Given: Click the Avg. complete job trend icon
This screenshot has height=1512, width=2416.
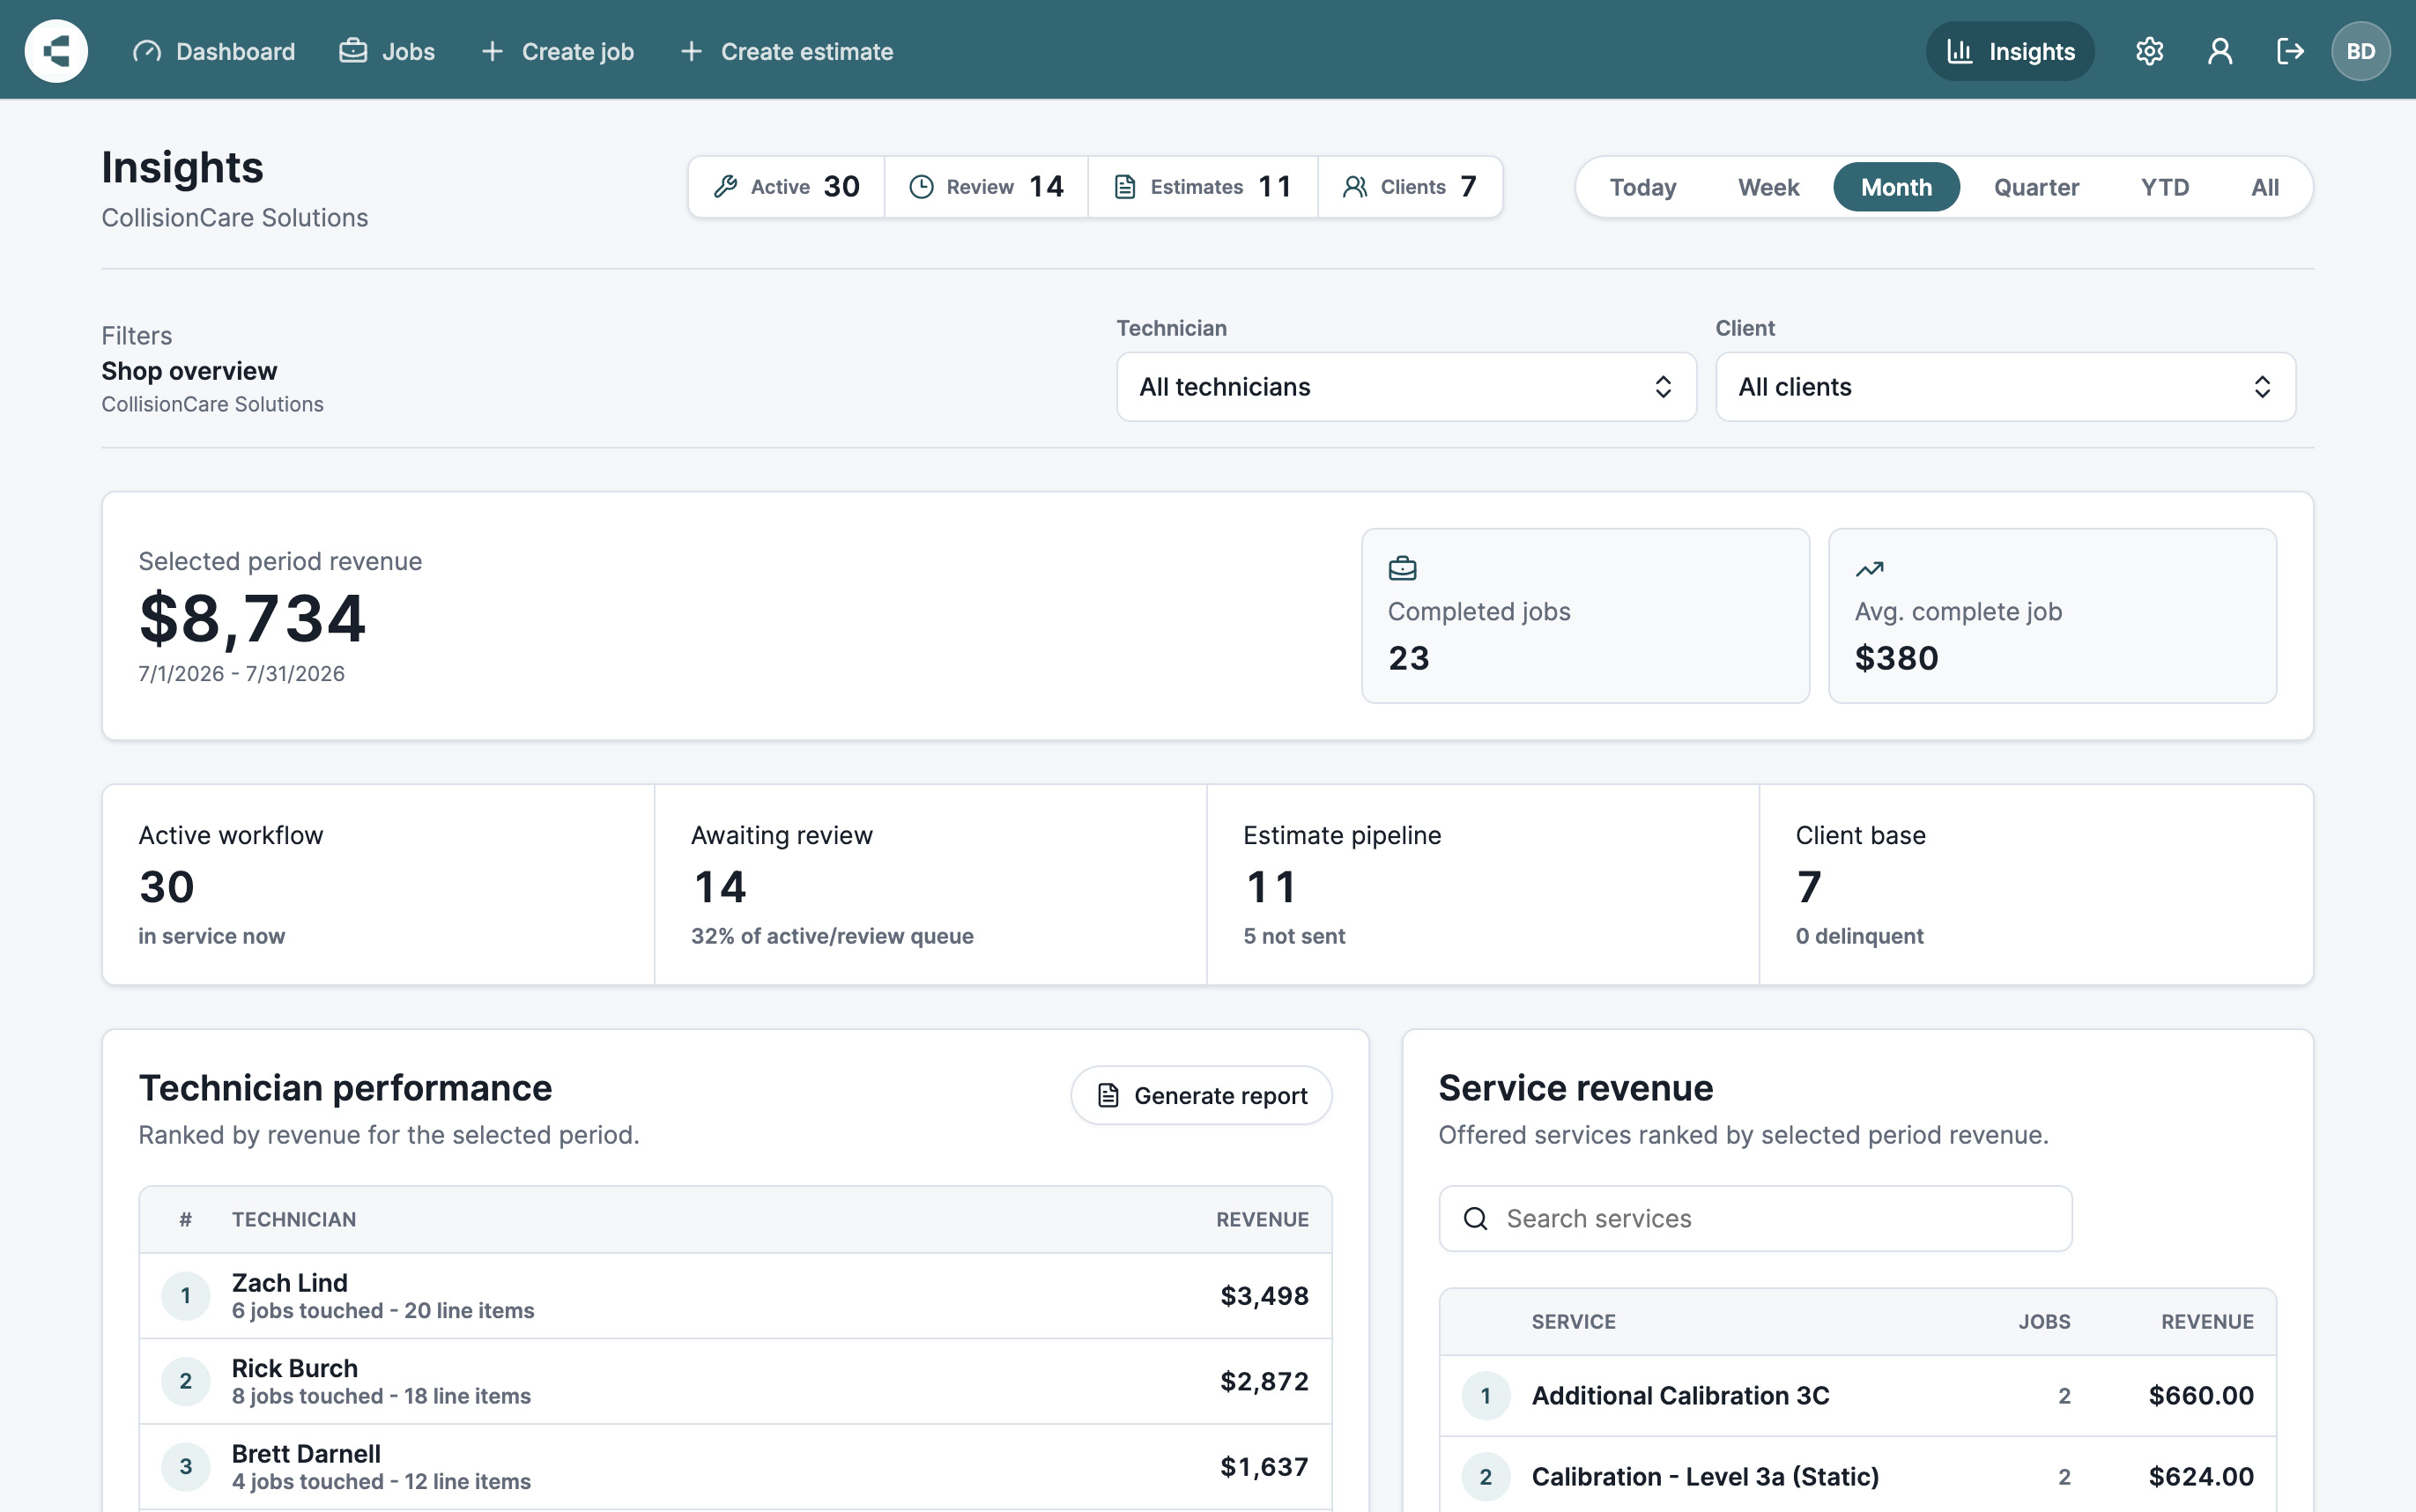Looking at the screenshot, I should pos(1870,569).
